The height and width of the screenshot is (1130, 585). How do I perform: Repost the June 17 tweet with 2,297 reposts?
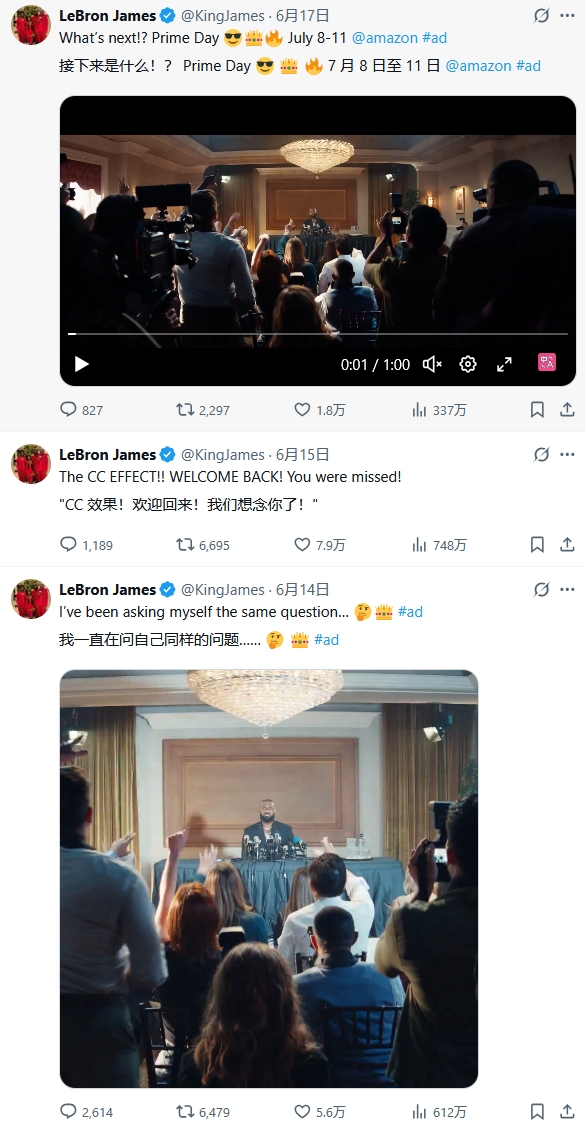[x=185, y=409]
